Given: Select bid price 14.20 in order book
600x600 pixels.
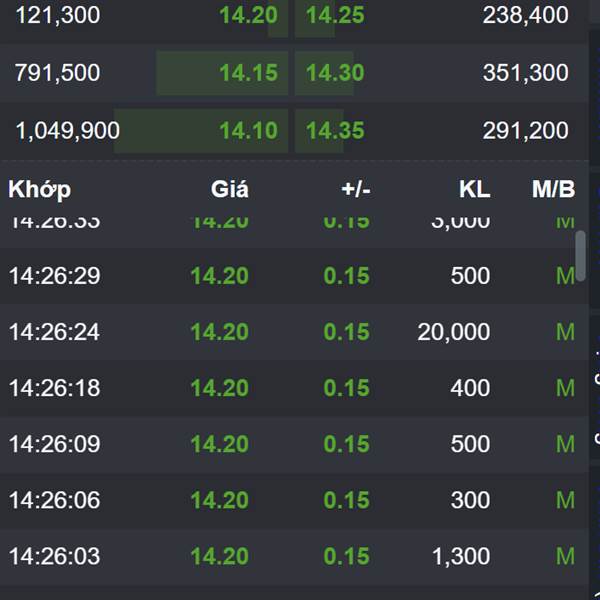Looking at the screenshot, I should coord(248,15).
